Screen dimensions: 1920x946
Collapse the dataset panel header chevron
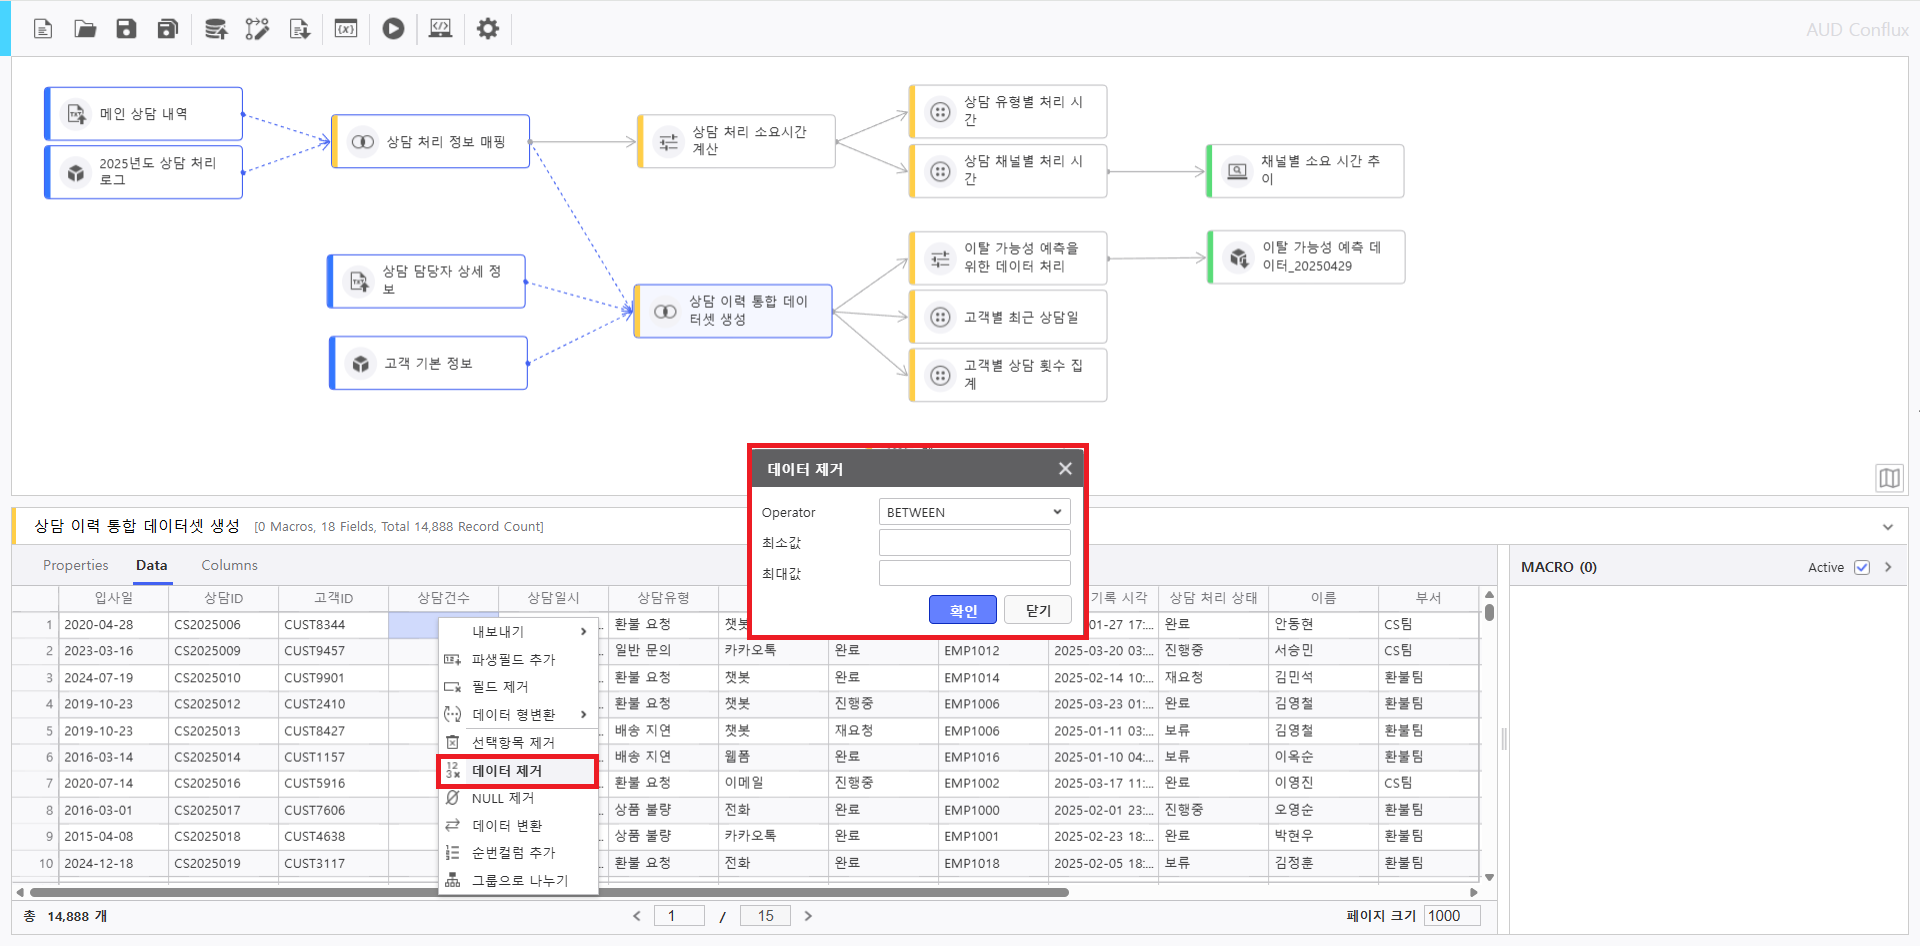(x=1887, y=527)
